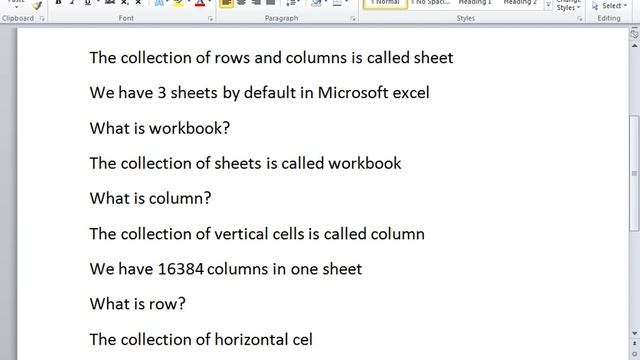Go to previous page double-arrow button
This screenshot has width=640, height=360.
coord(634,344)
